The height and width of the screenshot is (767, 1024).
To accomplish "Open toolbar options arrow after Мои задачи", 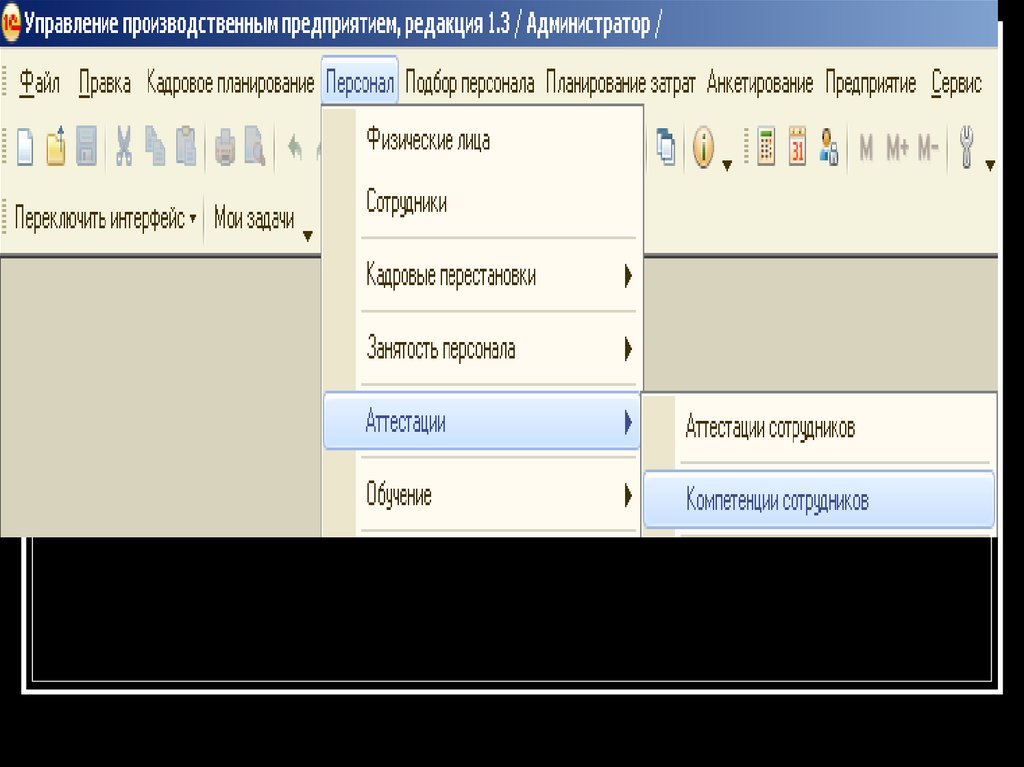I will 308,235.
